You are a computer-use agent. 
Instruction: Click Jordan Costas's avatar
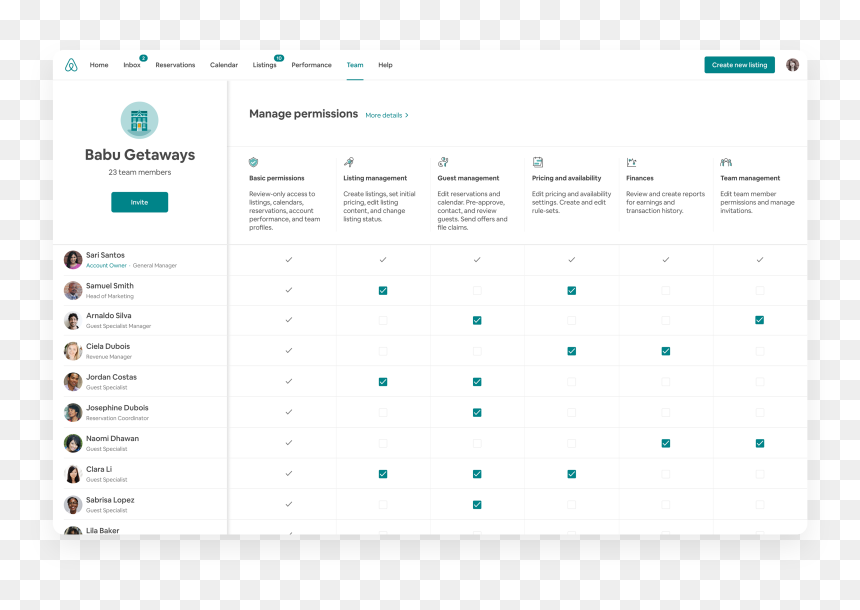click(73, 382)
